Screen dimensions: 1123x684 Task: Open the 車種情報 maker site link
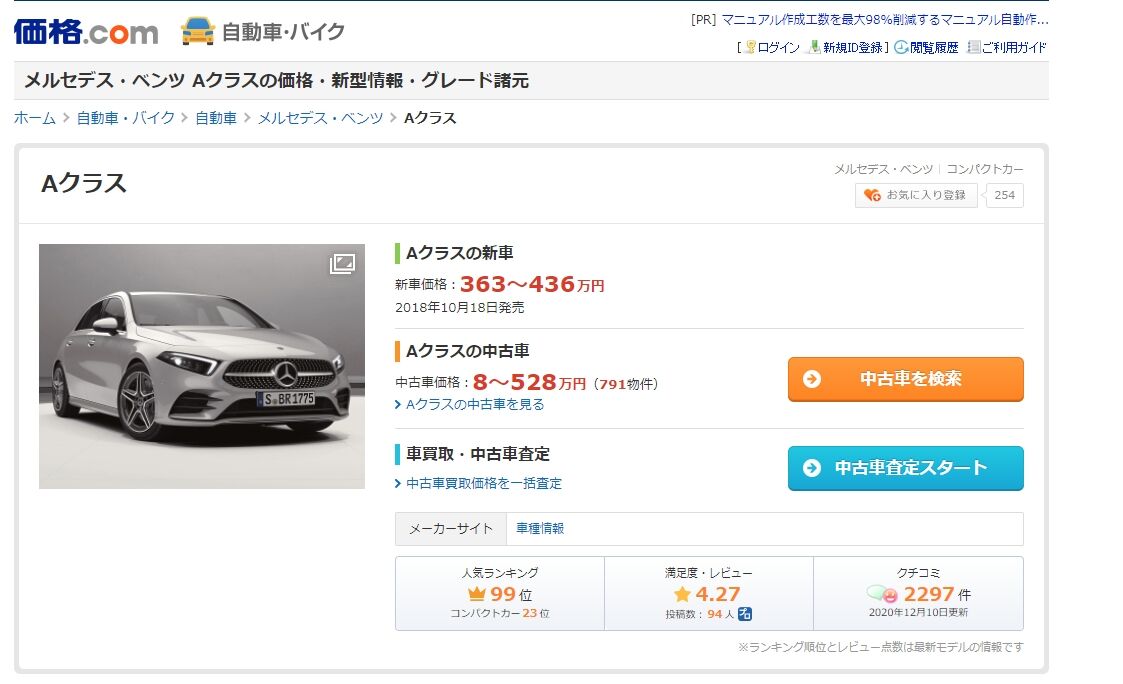pyautogui.click(x=540, y=528)
